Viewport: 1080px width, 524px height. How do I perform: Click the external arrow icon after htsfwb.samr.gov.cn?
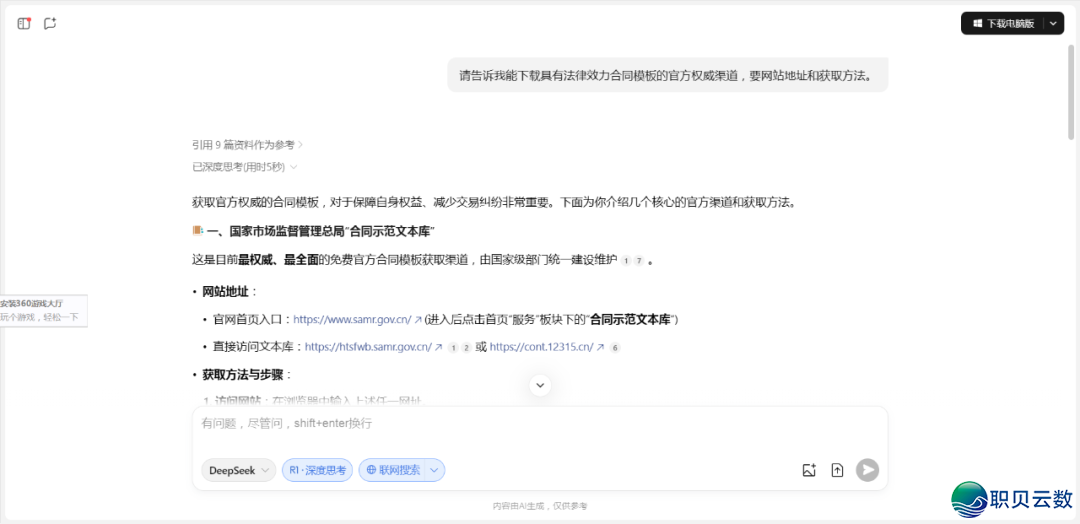pos(439,348)
